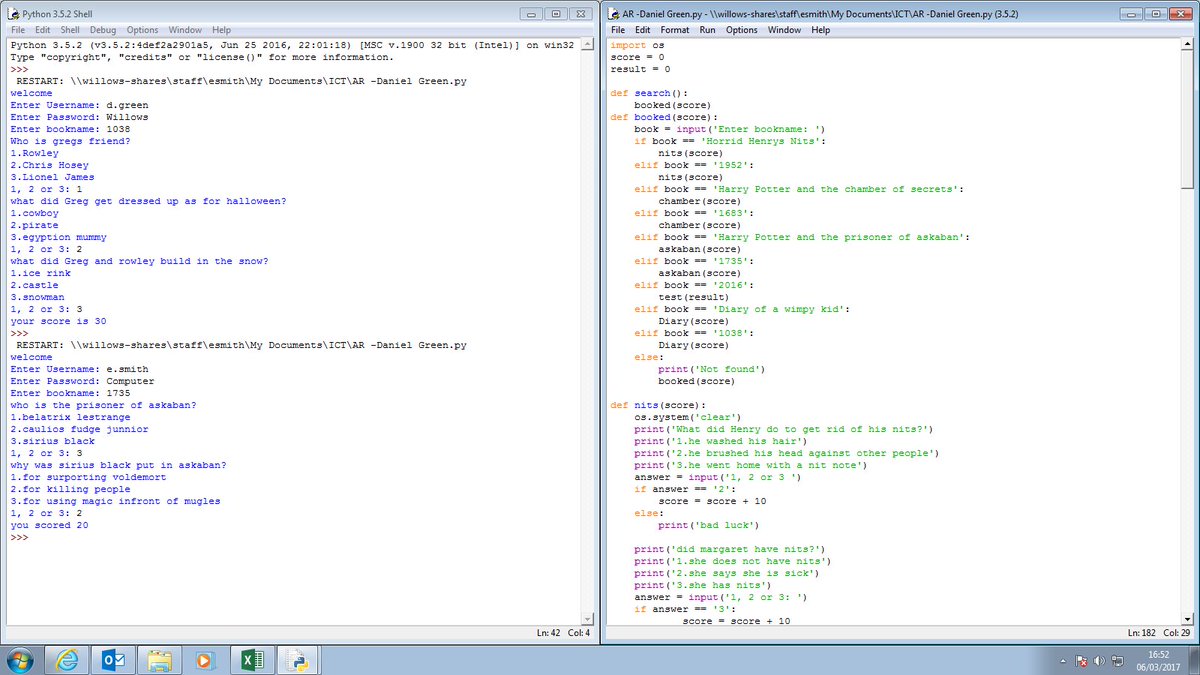This screenshot has height=675, width=1200.
Task: Click 'Ln: 42 Col: 4' shell status bar
Action: [565, 633]
